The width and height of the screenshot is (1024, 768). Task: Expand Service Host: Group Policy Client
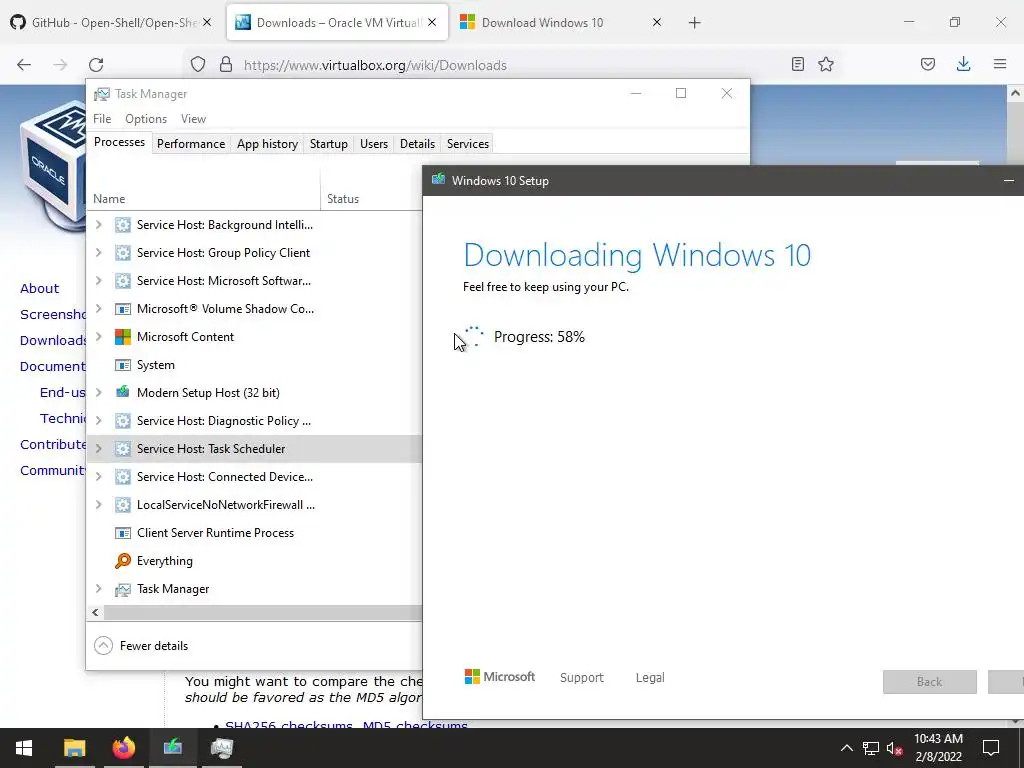click(99, 253)
